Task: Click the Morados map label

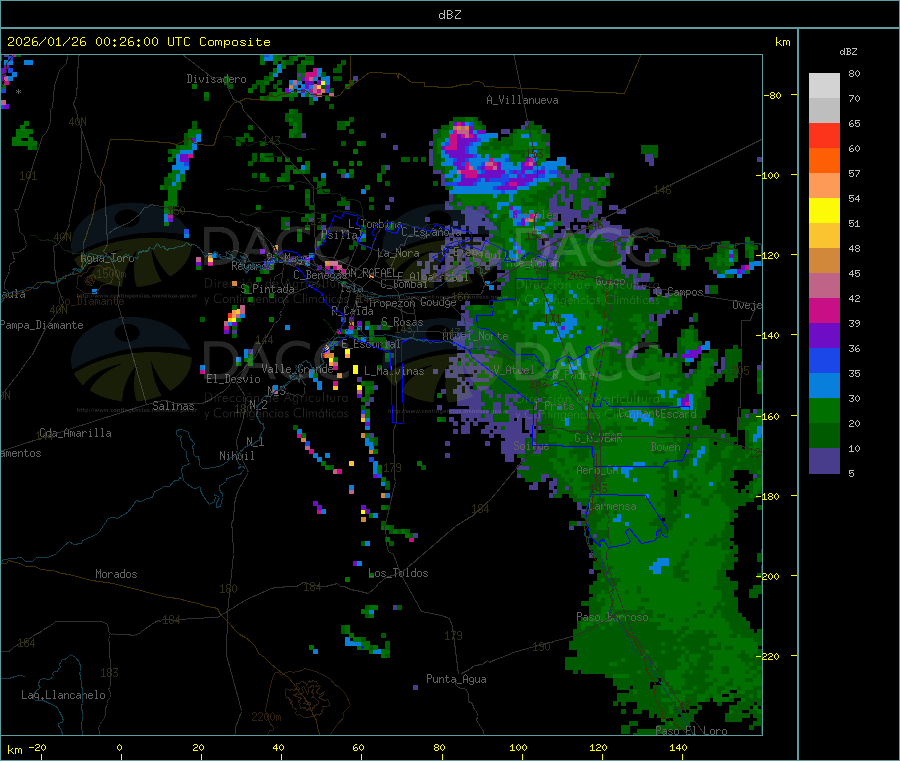Action: pos(116,574)
